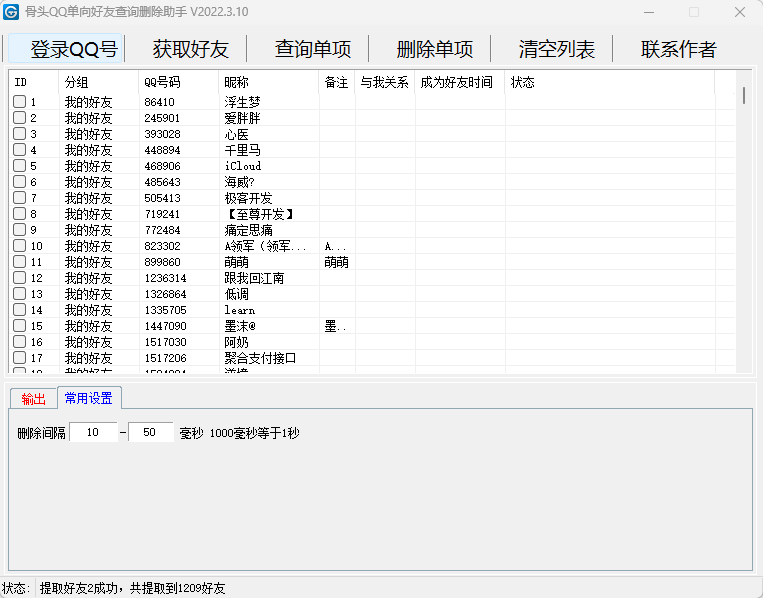Click the 删除间隔 label
Viewport: 763px width, 598px height.
(41, 433)
